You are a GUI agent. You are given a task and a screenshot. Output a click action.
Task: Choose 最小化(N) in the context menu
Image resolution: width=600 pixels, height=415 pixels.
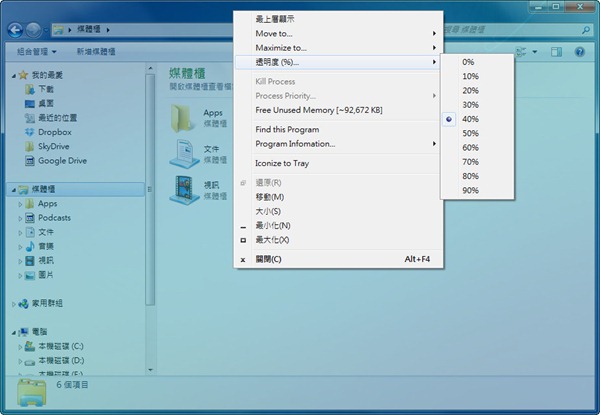click(338, 226)
